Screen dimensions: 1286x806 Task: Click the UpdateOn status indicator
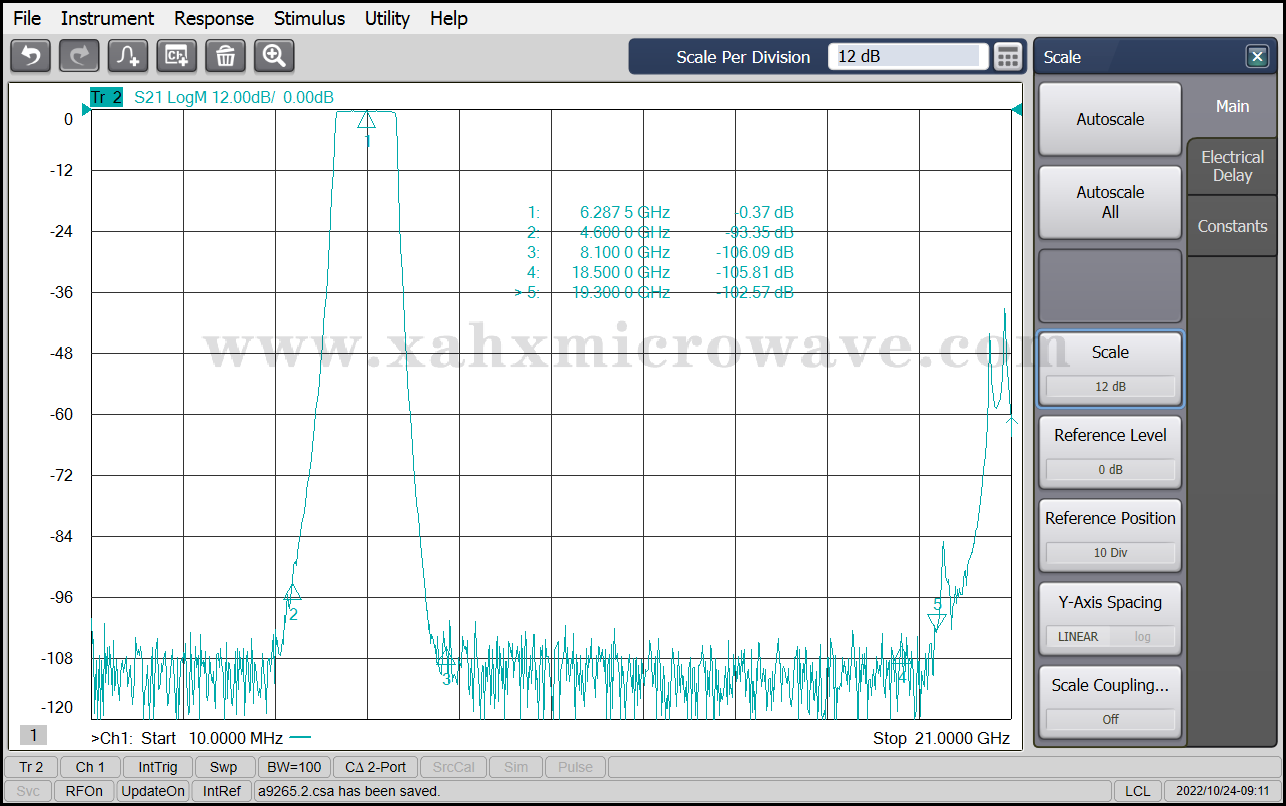click(153, 791)
